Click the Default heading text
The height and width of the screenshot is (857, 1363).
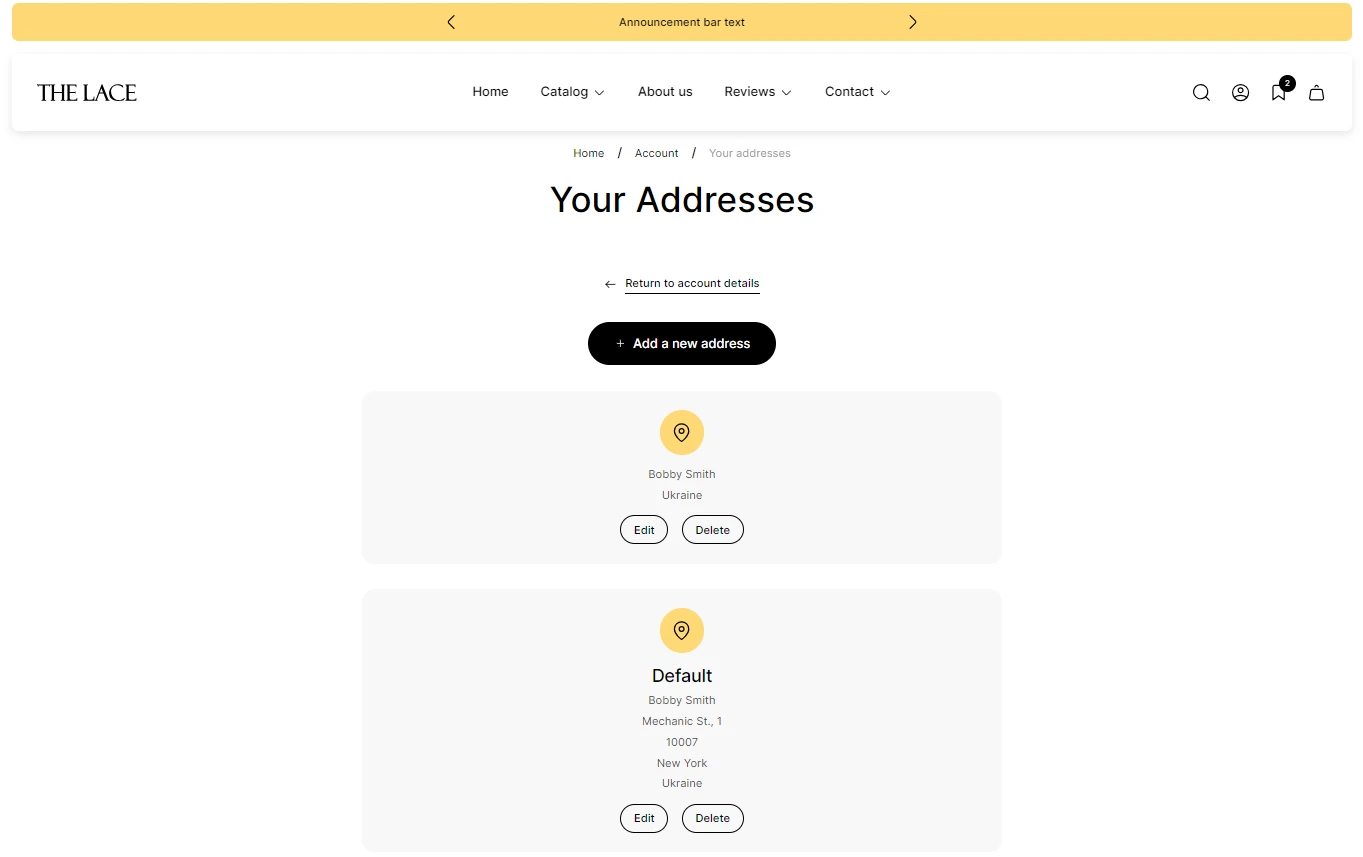(x=682, y=676)
